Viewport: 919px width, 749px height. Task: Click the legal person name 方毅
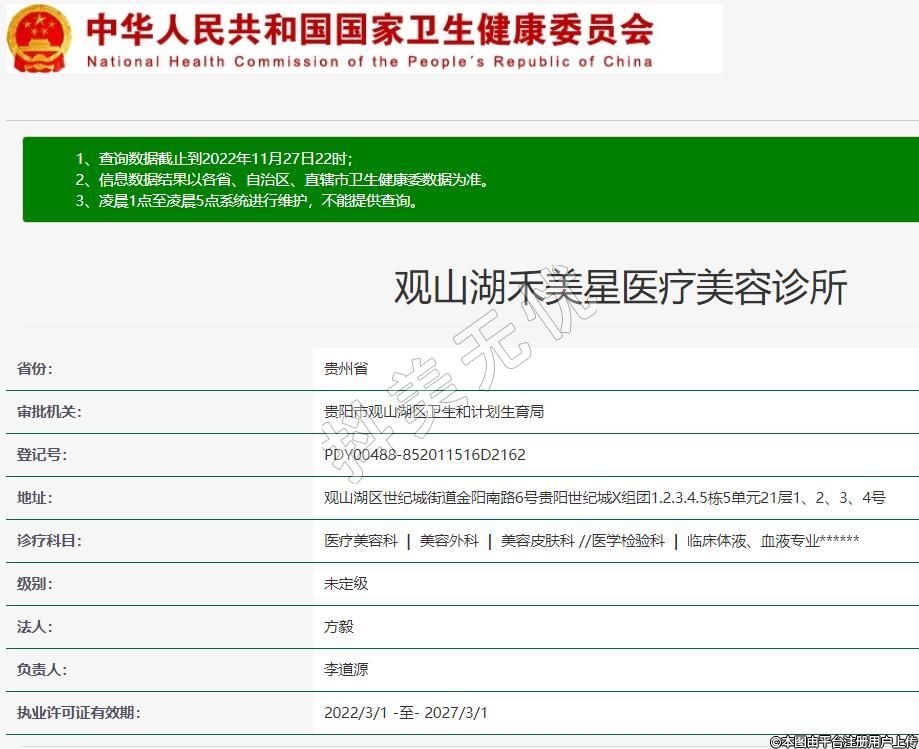[x=339, y=627]
